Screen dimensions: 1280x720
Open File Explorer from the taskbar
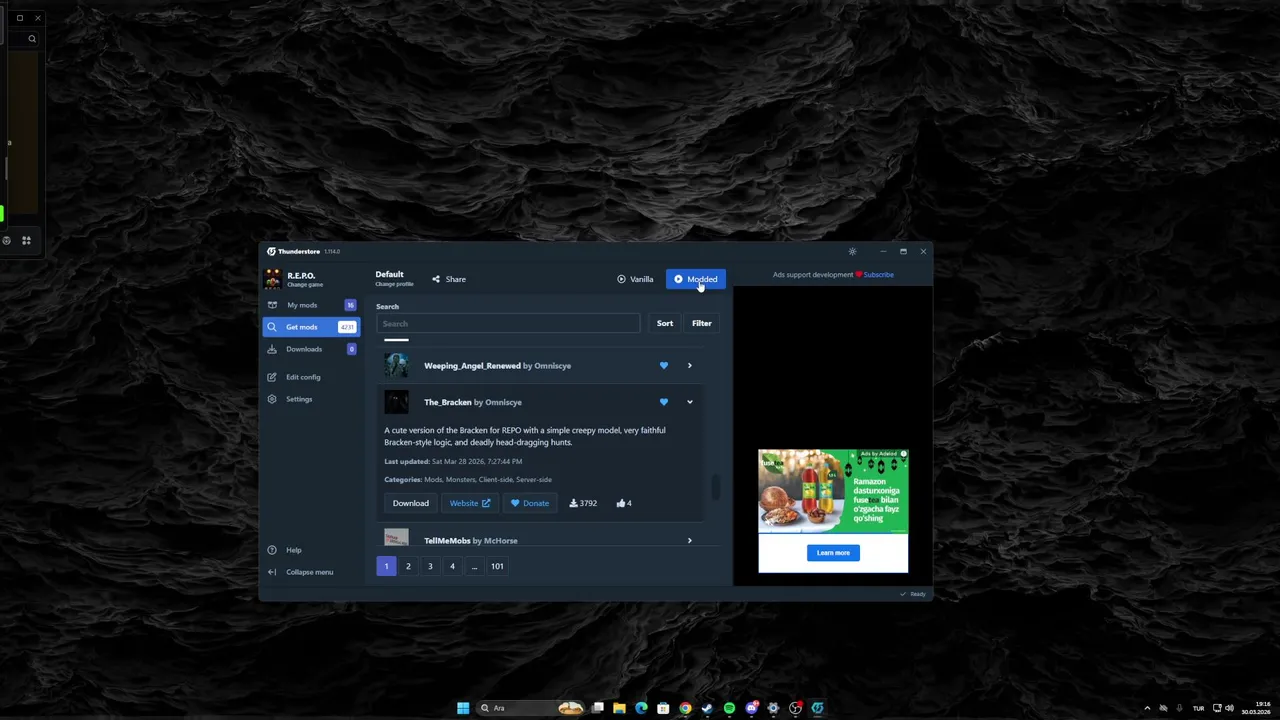tap(619, 708)
